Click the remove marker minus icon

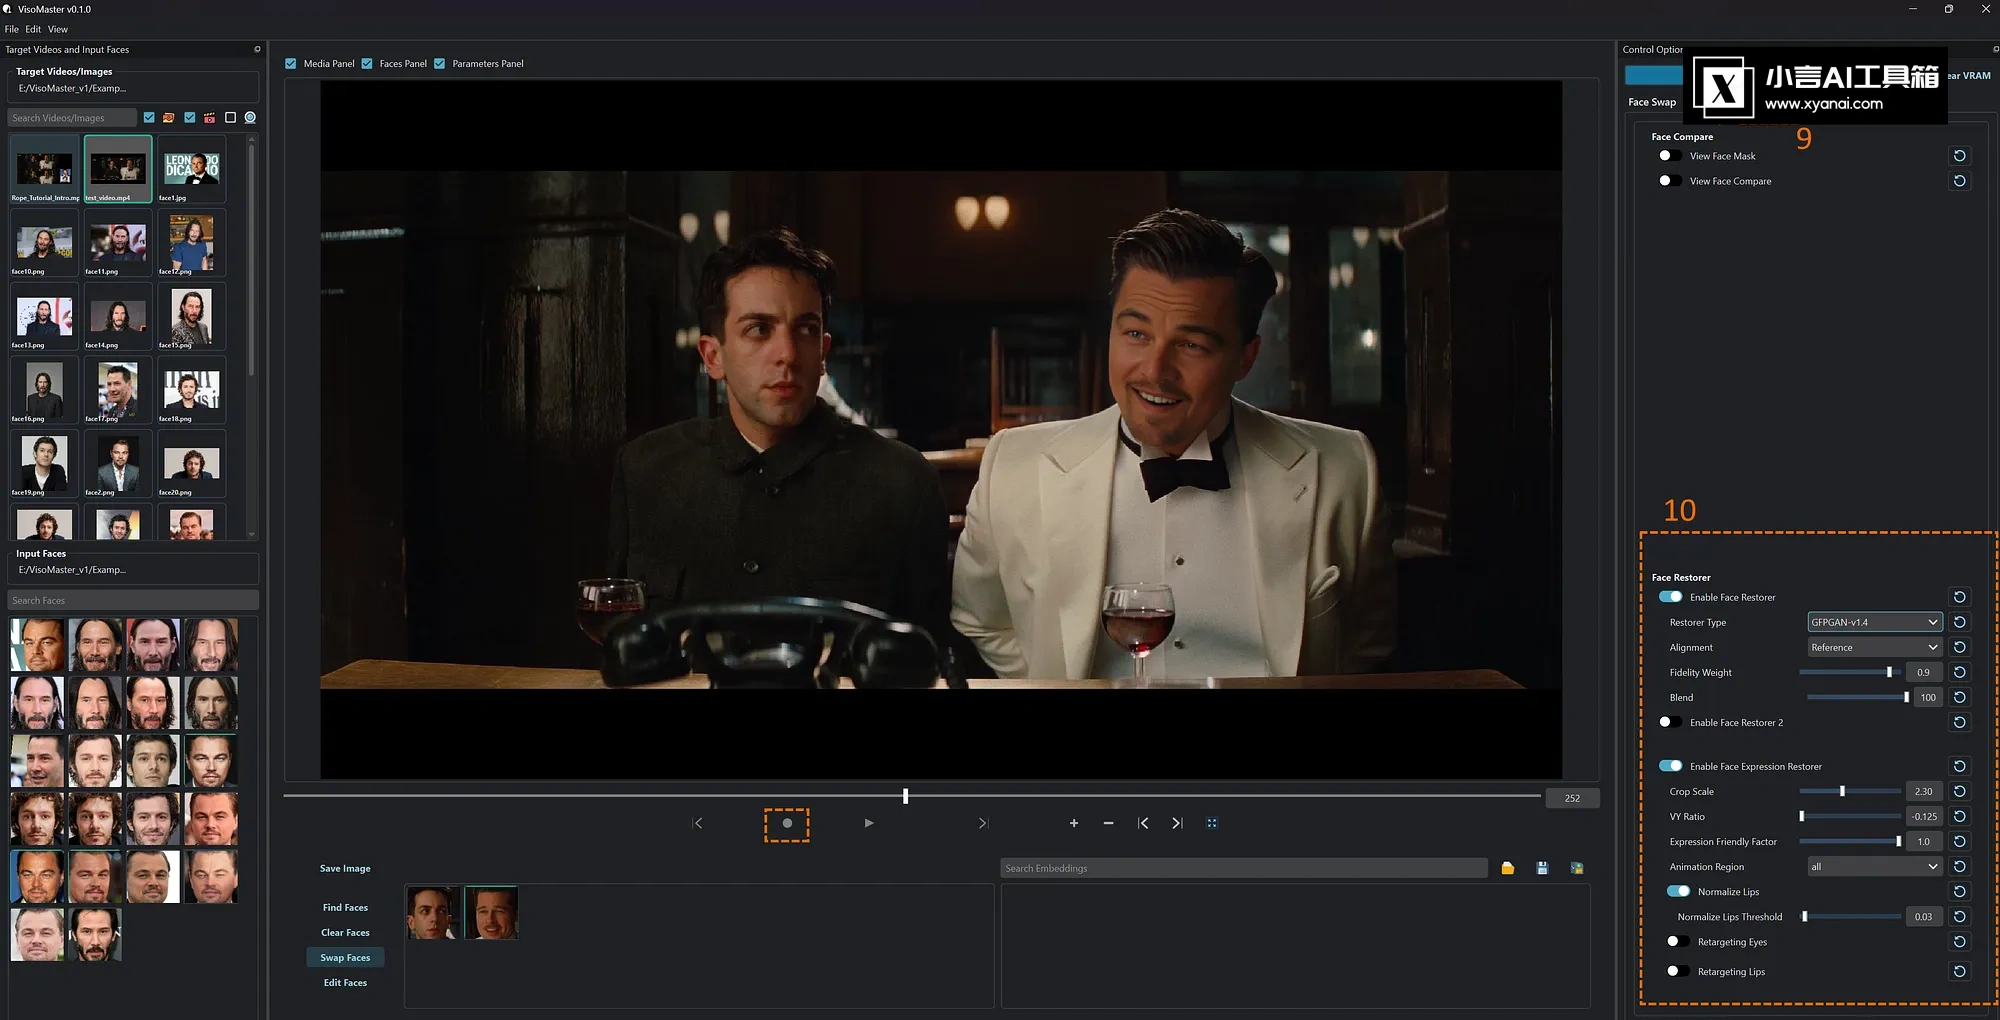[x=1108, y=823]
